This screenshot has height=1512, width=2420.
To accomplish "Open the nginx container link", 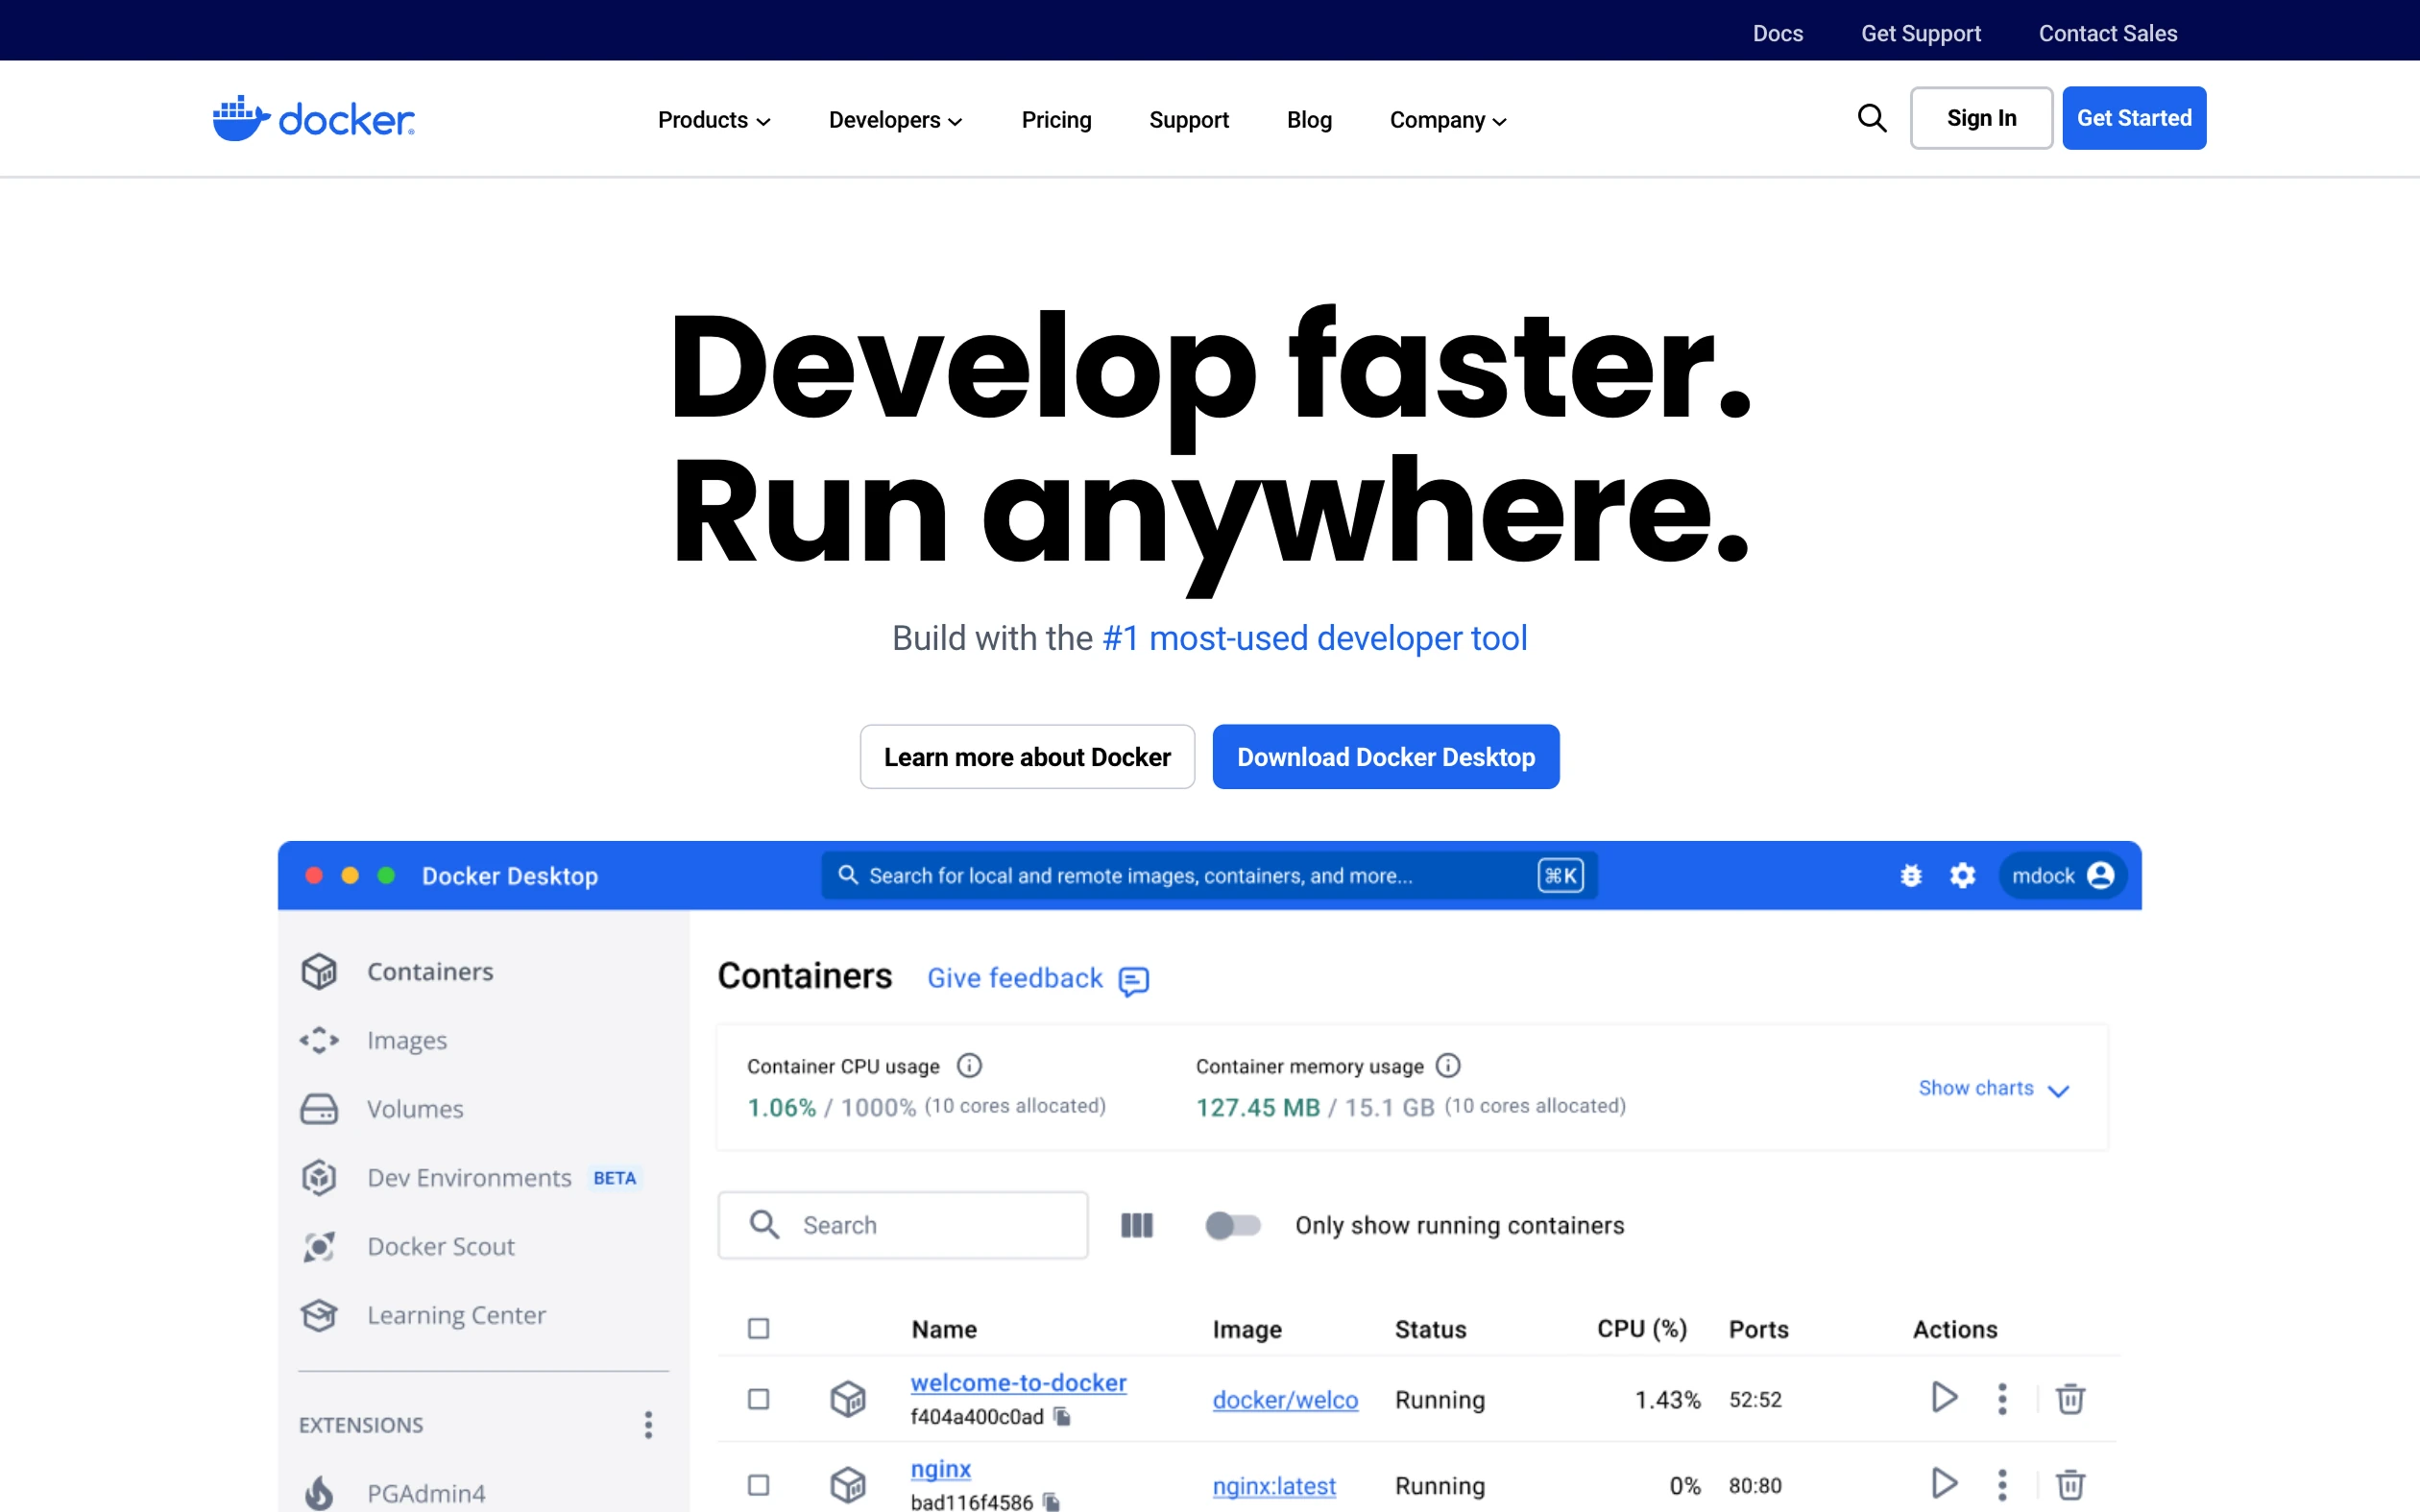I will (x=941, y=1469).
